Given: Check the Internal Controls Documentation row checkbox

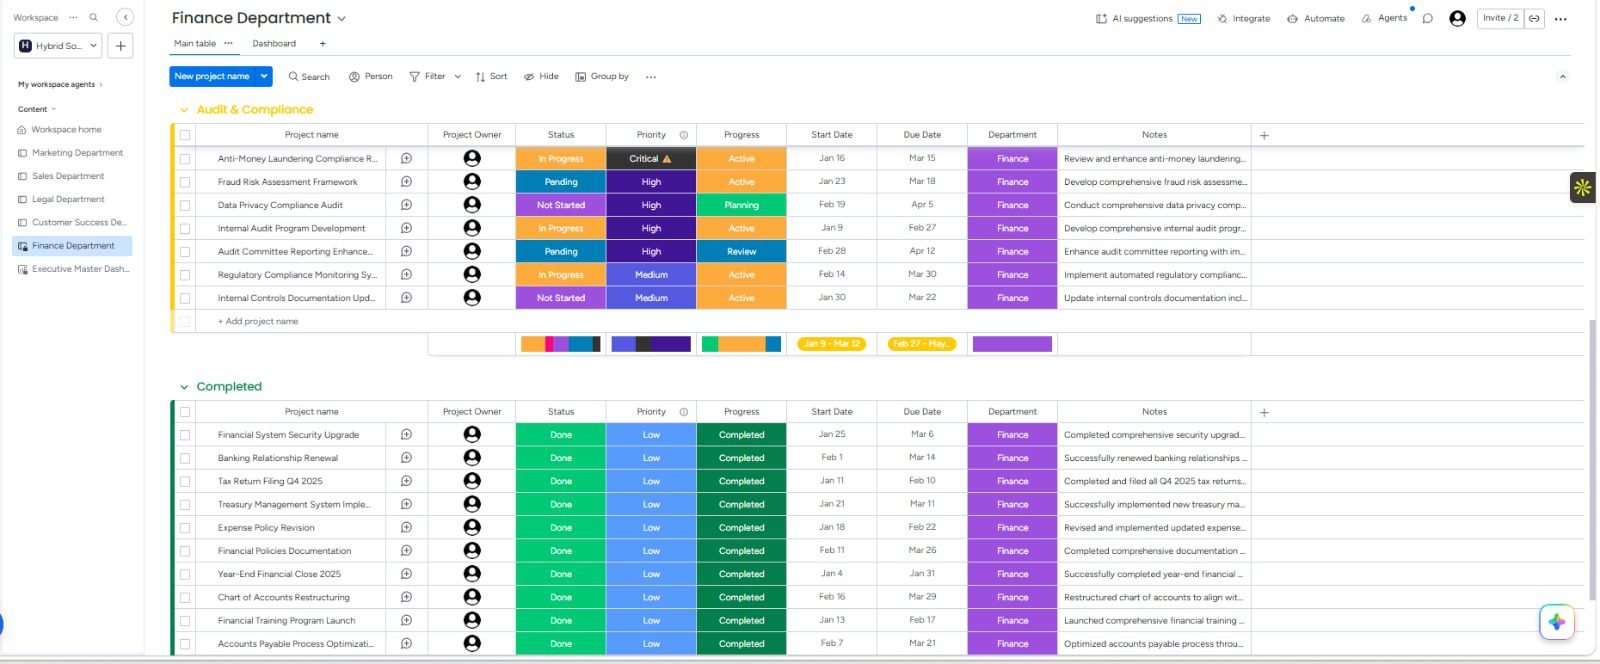Looking at the screenshot, I should (x=185, y=298).
